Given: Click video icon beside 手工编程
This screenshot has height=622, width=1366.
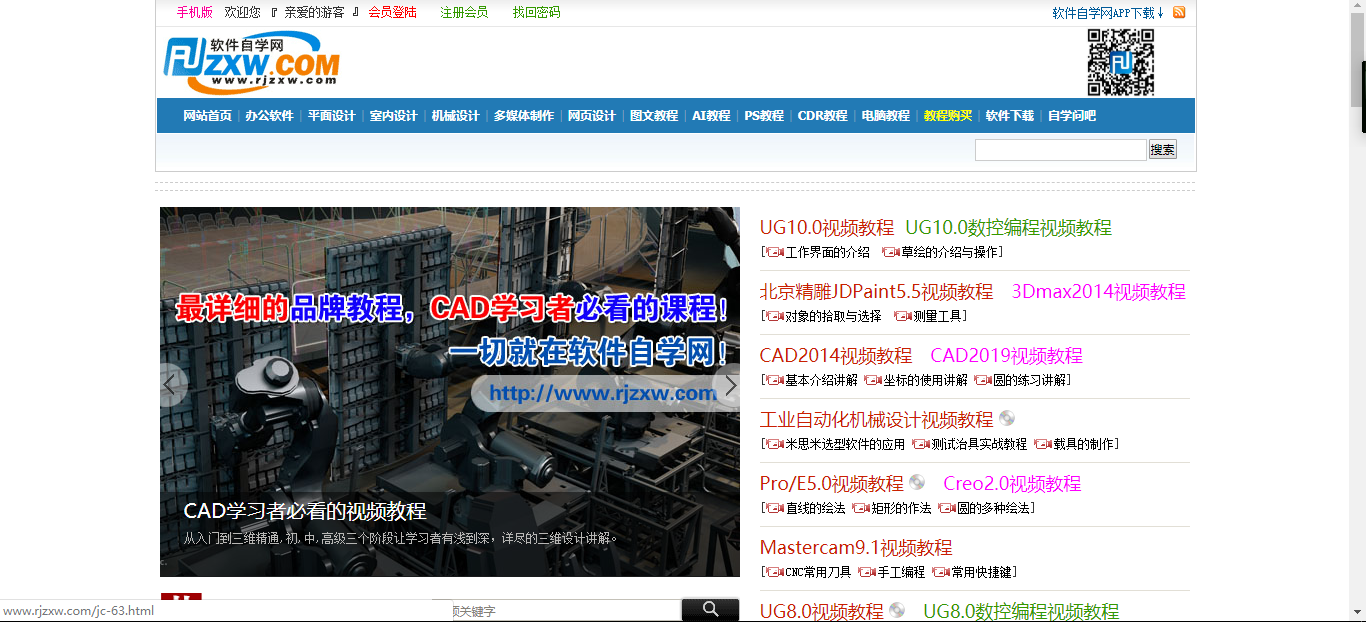Looking at the screenshot, I should (x=866, y=572).
